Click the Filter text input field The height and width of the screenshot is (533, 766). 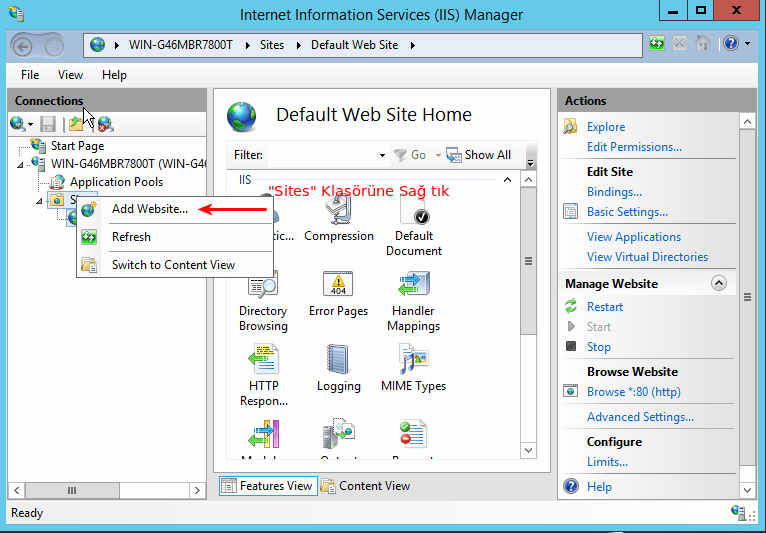(322, 155)
